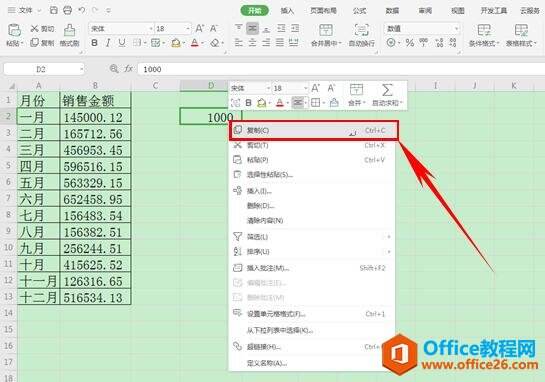Viewport: 545px width, 382px height.
Task: Choose 复制(C) in context menu
Action: (x=314, y=130)
